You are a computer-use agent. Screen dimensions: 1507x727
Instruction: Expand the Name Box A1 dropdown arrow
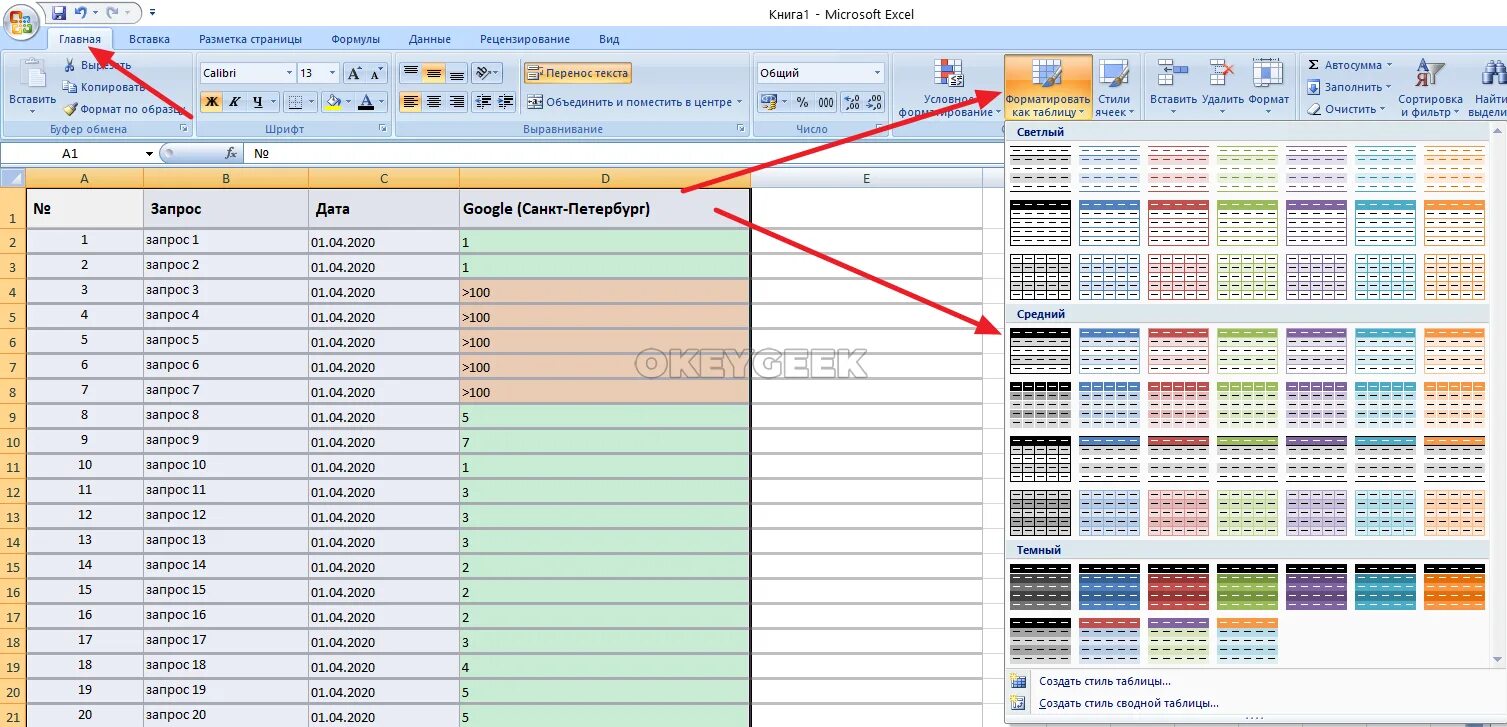[x=149, y=153]
